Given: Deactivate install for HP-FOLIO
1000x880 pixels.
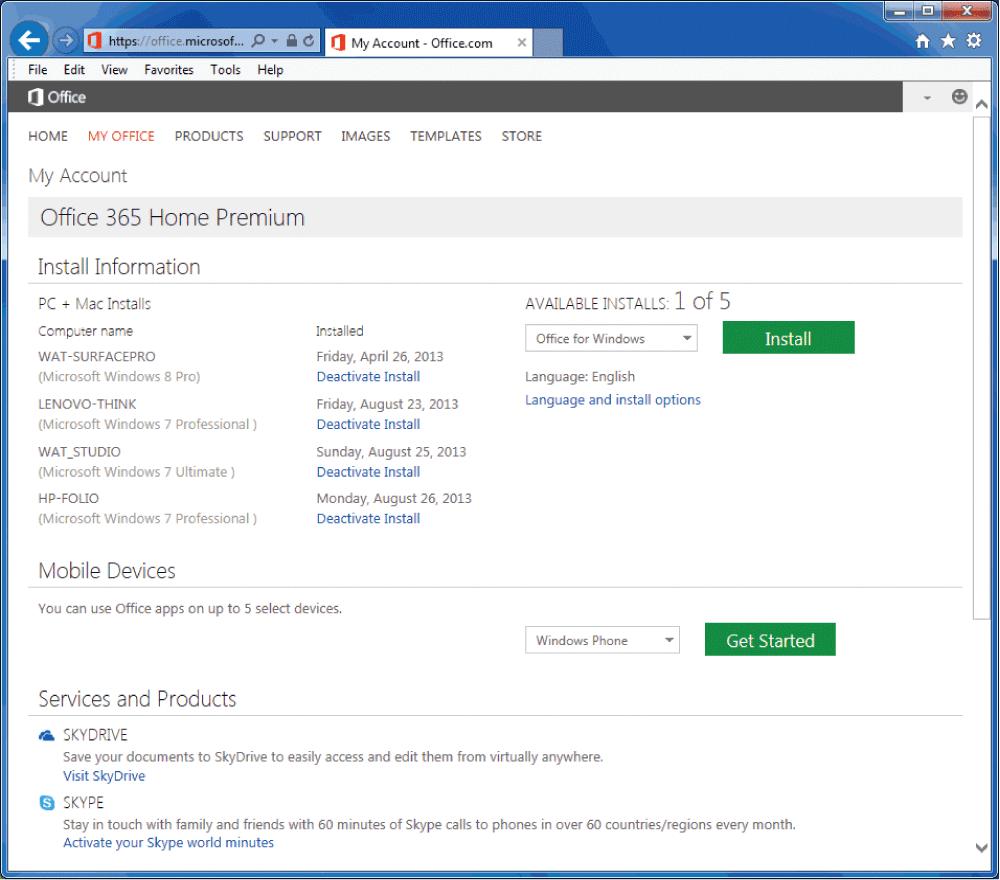Looking at the screenshot, I should coord(368,518).
